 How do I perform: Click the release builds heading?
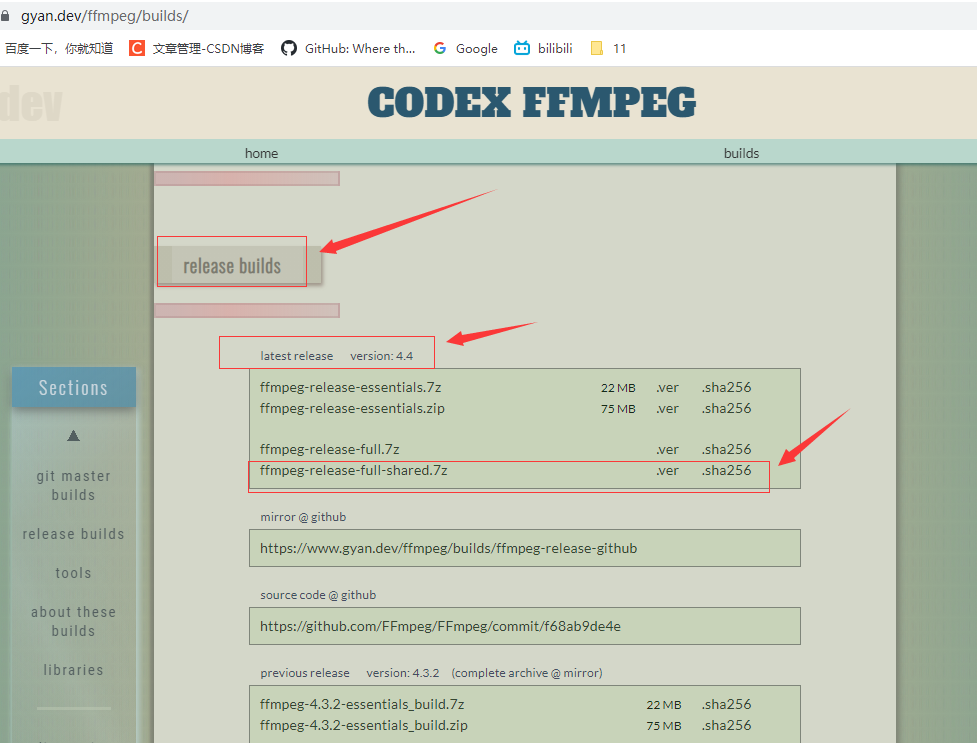232,266
